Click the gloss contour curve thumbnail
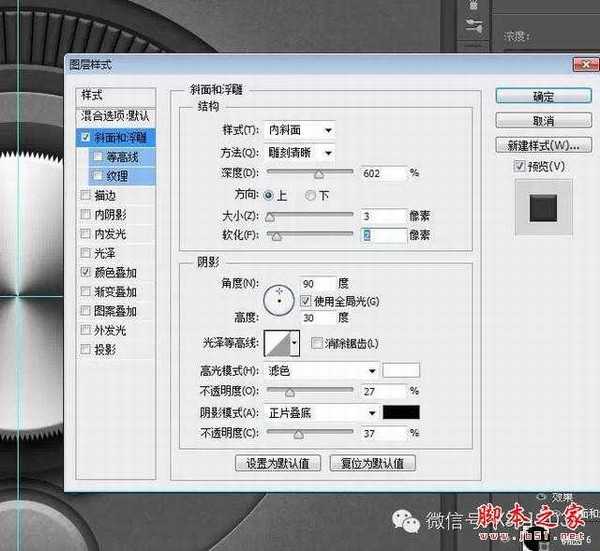 coord(276,344)
